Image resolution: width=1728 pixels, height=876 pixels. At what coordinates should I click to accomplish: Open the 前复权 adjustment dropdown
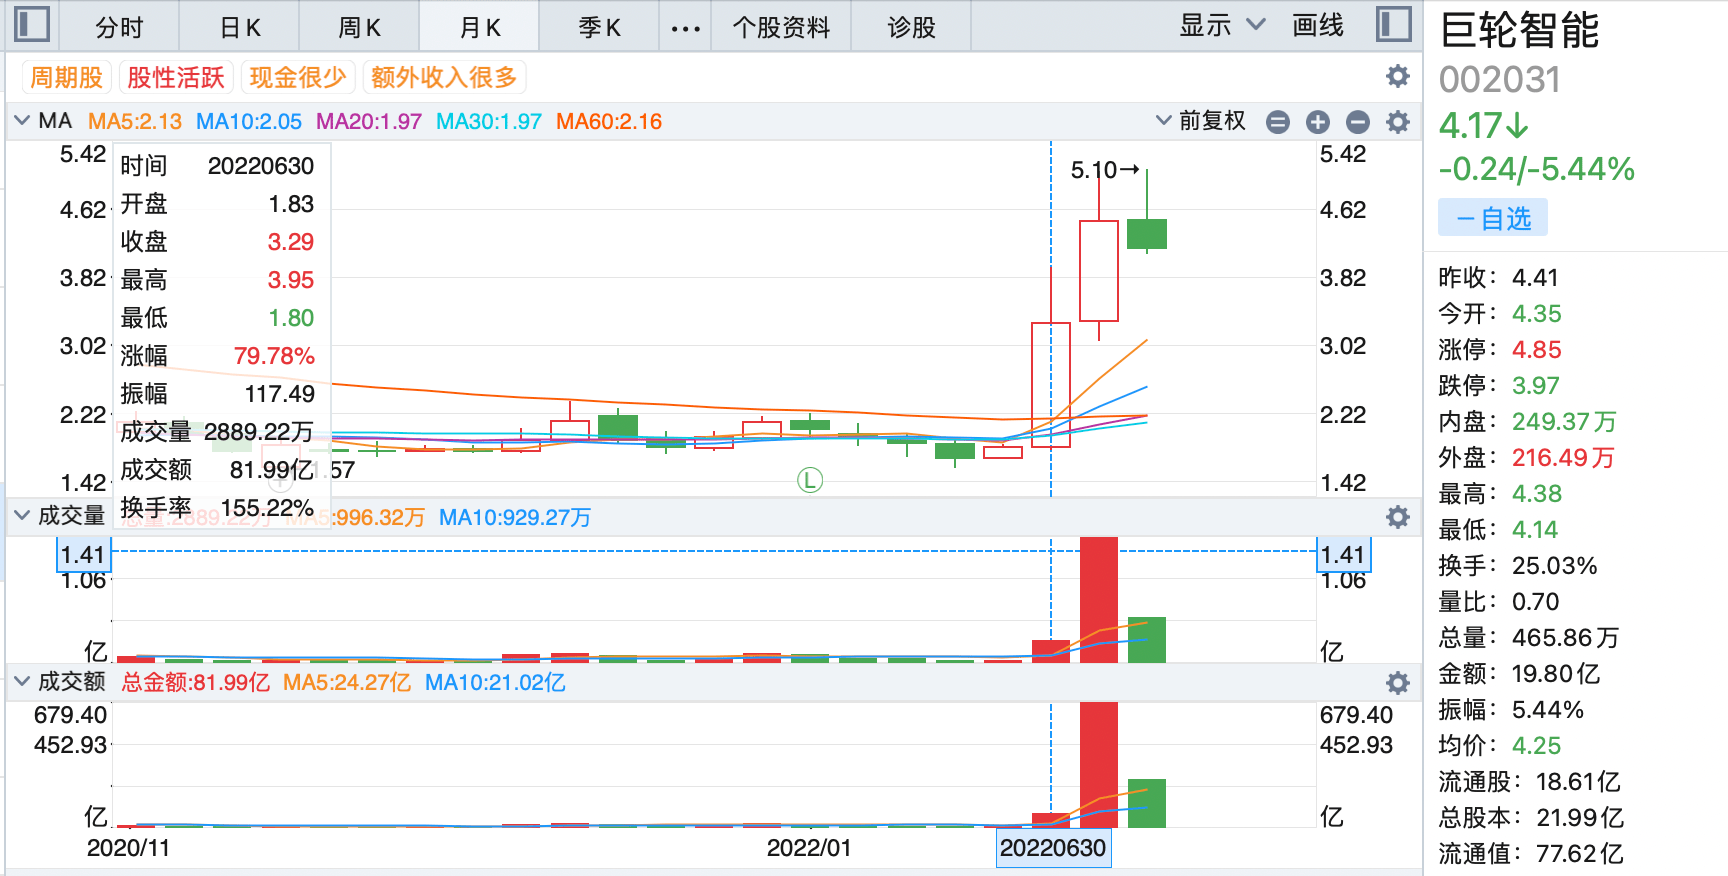click(1201, 121)
